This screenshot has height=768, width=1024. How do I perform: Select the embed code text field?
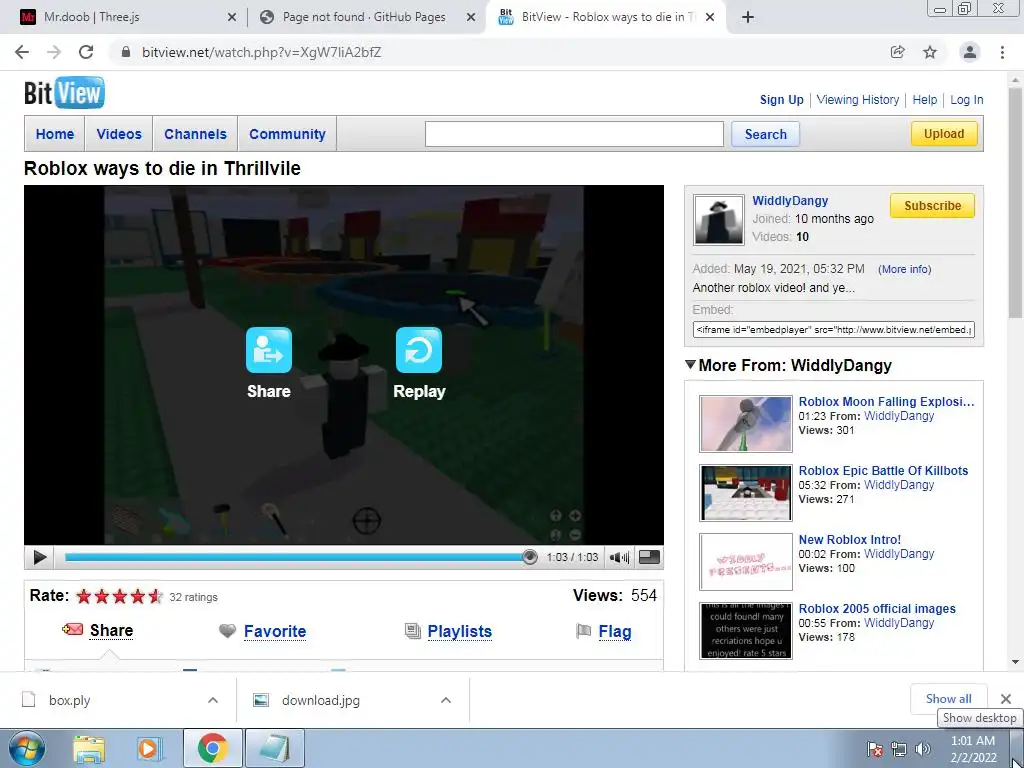click(833, 329)
